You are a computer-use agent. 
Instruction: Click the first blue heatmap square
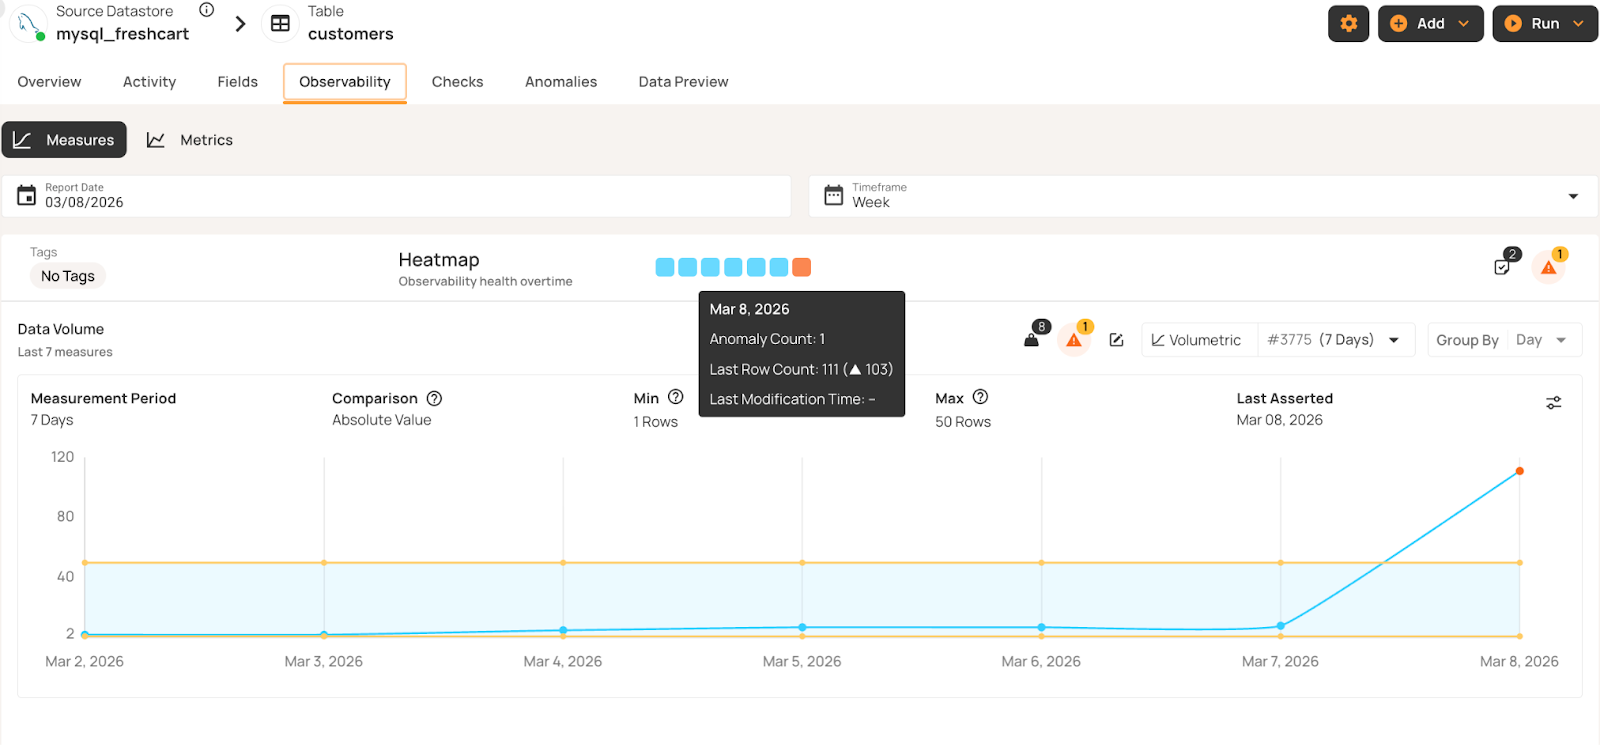665,267
